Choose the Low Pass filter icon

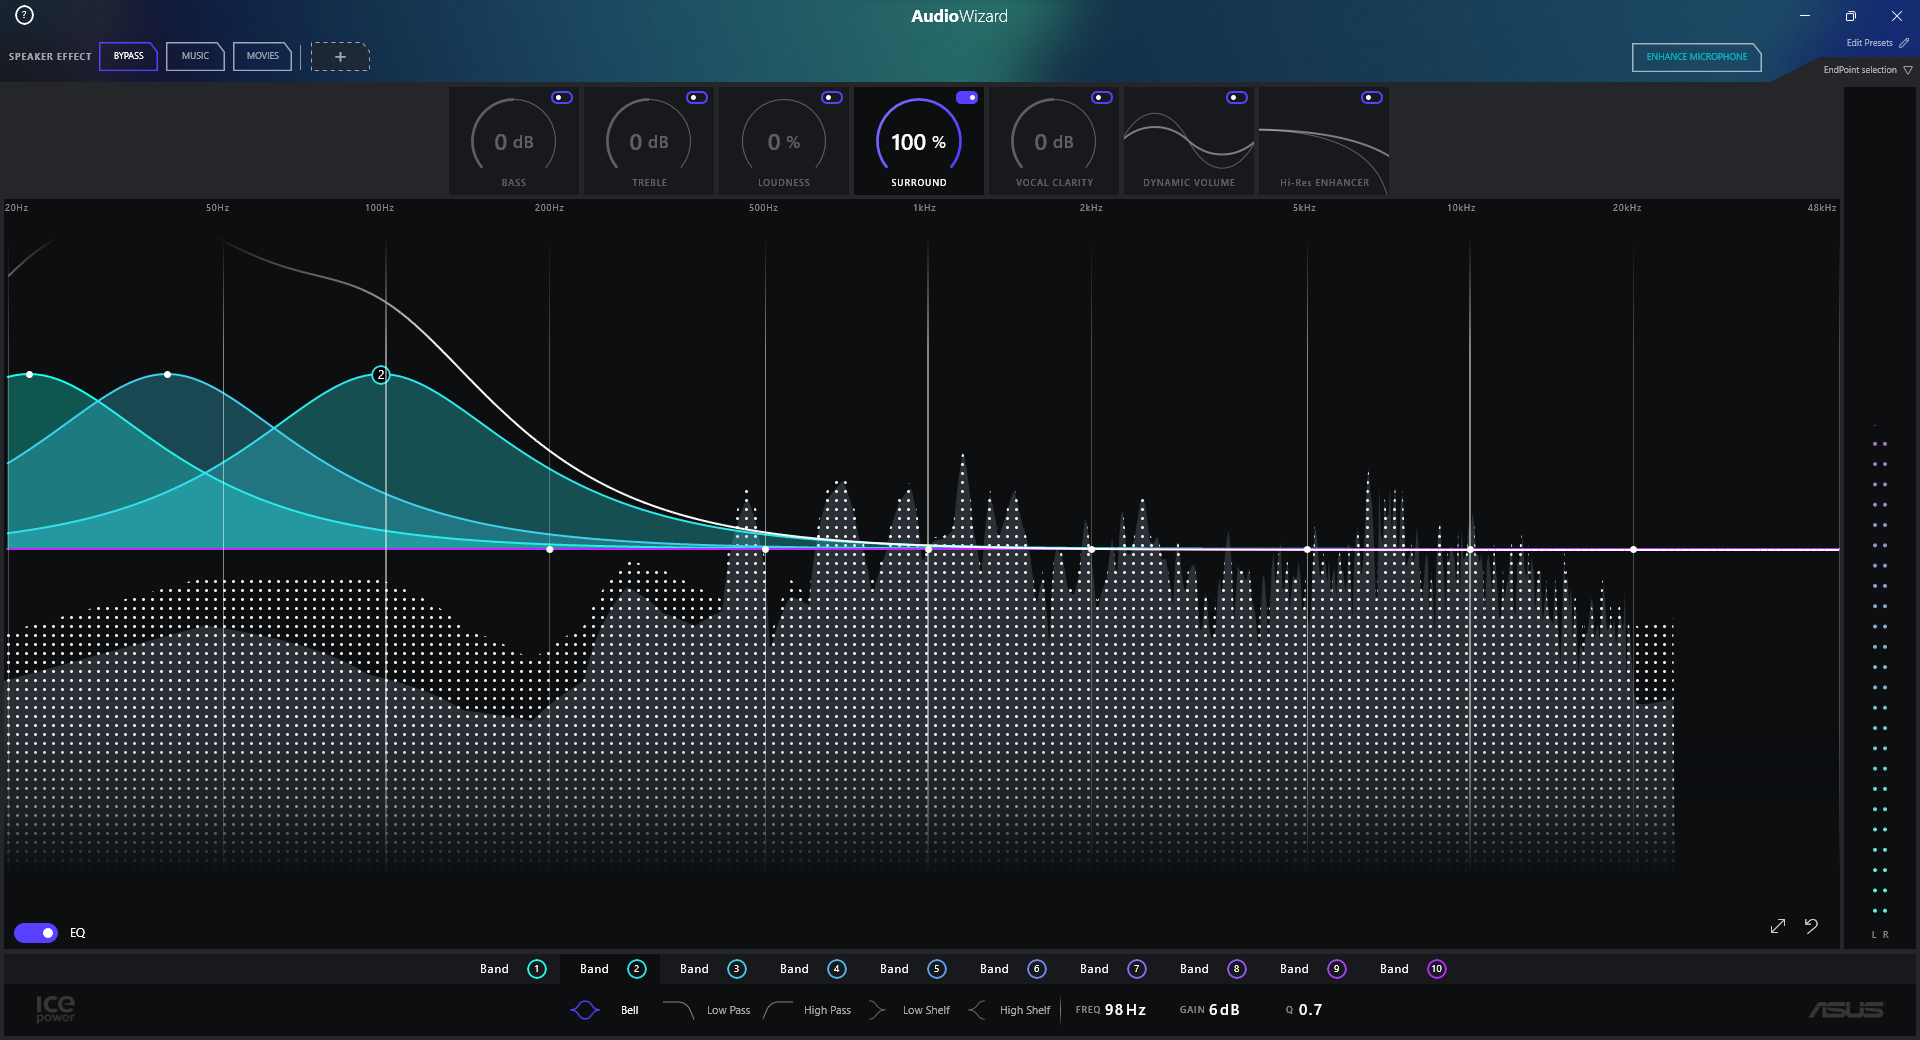(679, 1010)
